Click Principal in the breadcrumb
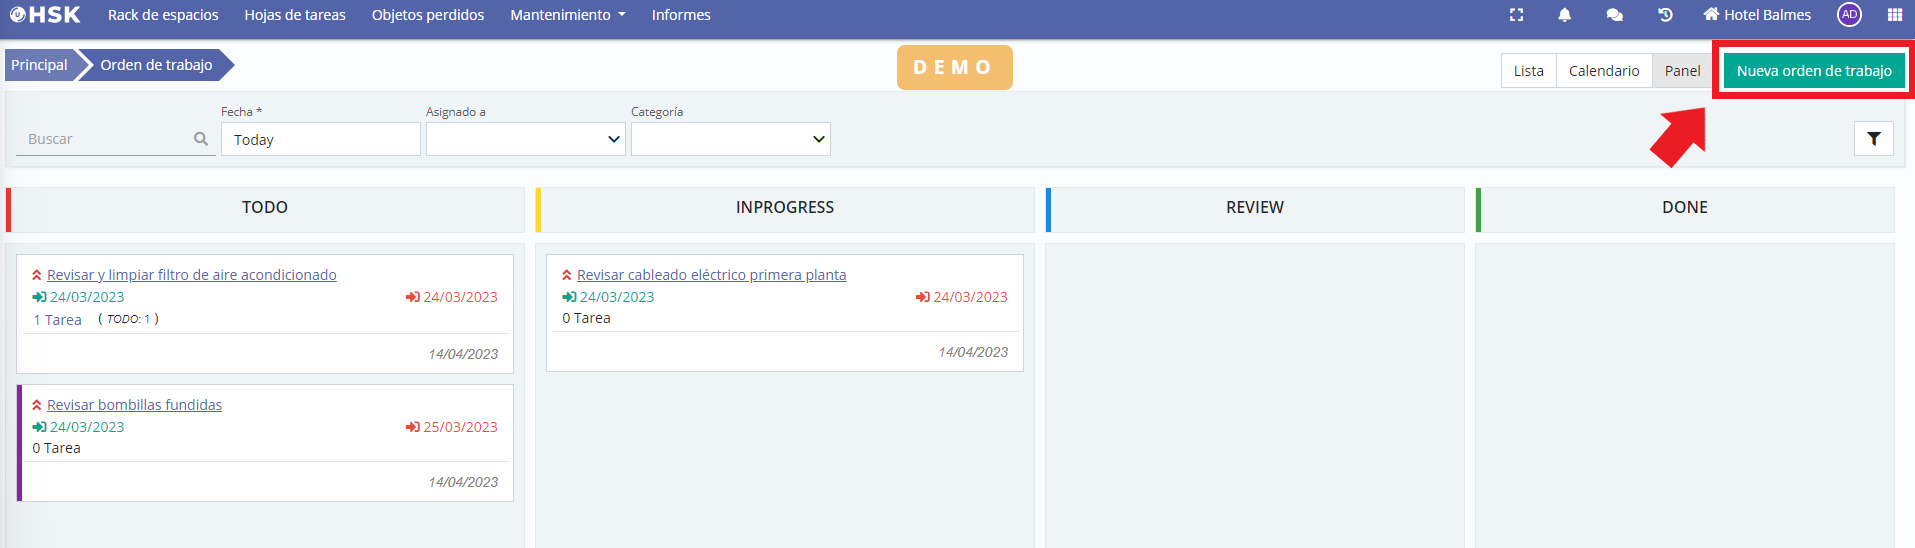Image resolution: width=1915 pixels, height=548 pixels. click(39, 65)
